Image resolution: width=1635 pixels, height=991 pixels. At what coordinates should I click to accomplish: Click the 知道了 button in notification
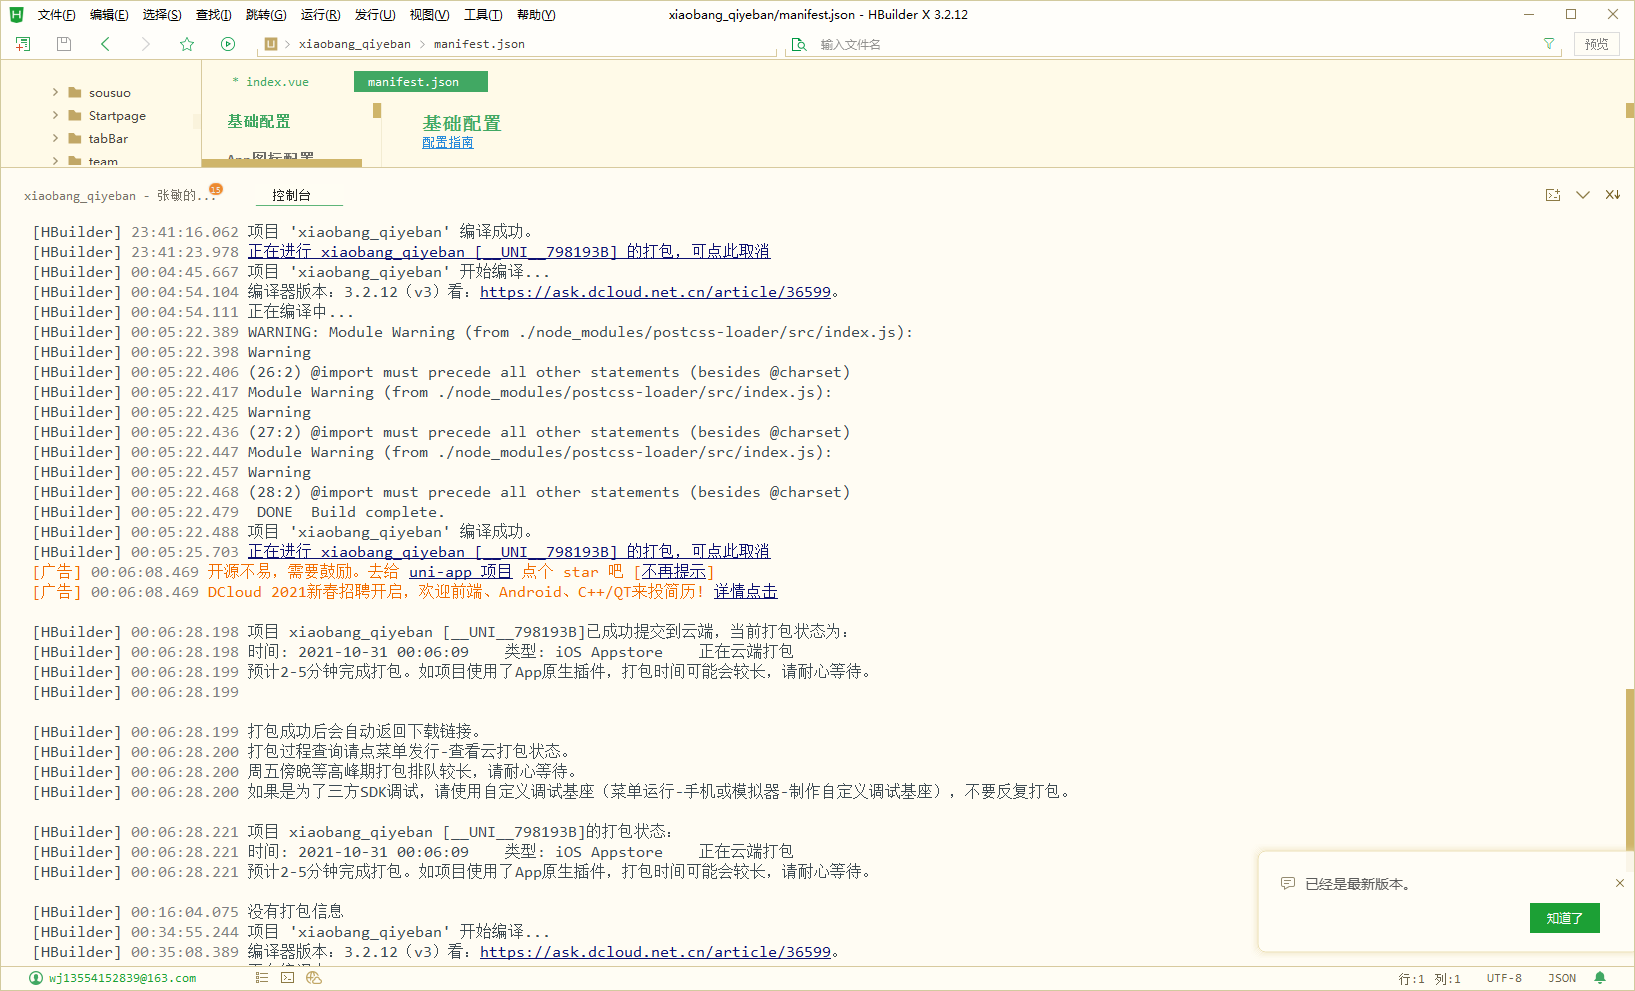point(1564,918)
